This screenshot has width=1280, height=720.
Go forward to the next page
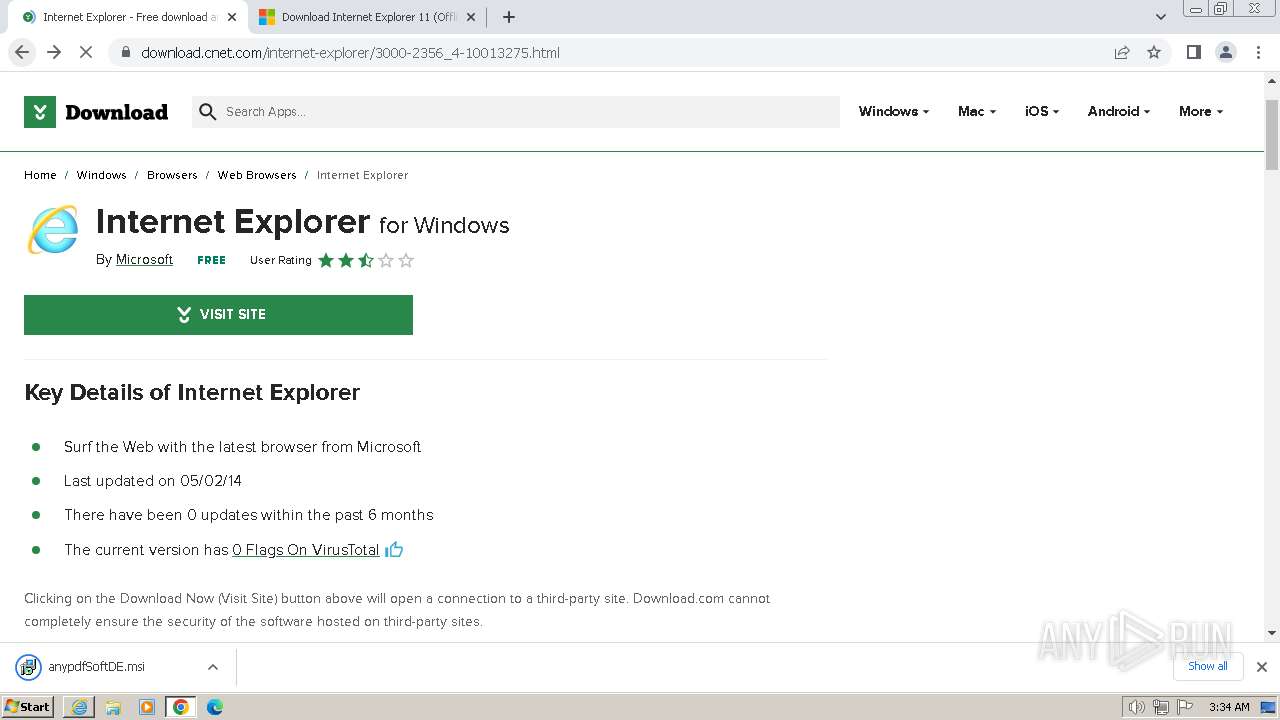[54, 52]
